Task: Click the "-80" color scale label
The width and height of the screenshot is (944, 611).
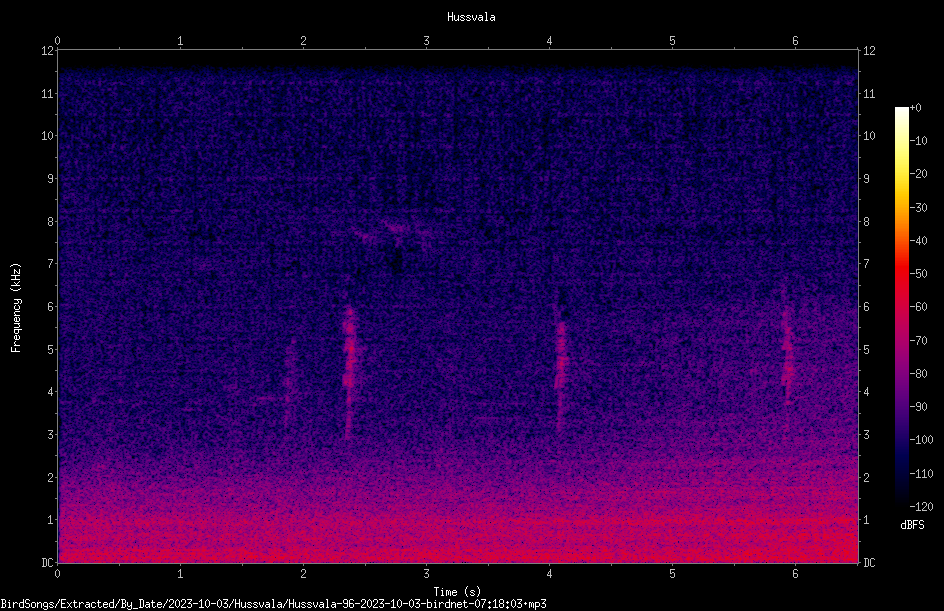Action: coord(918,374)
